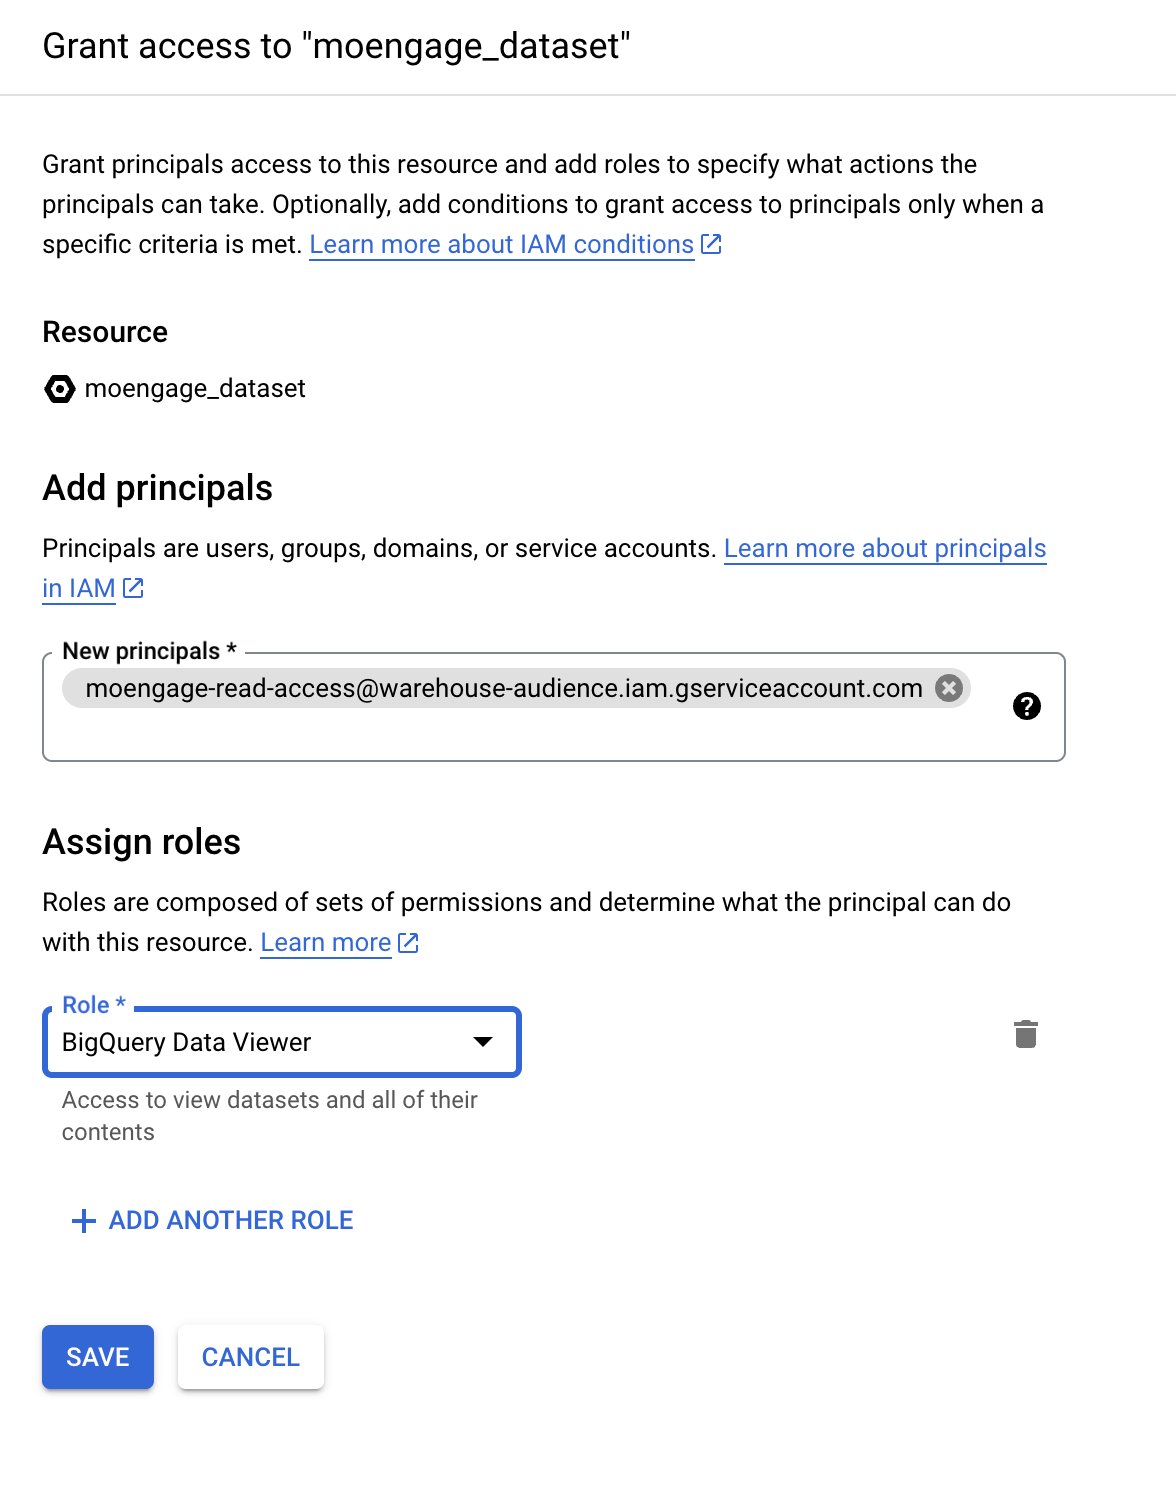Follow the in IAM link text
This screenshot has height=1494, width=1176.
(79, 588)
